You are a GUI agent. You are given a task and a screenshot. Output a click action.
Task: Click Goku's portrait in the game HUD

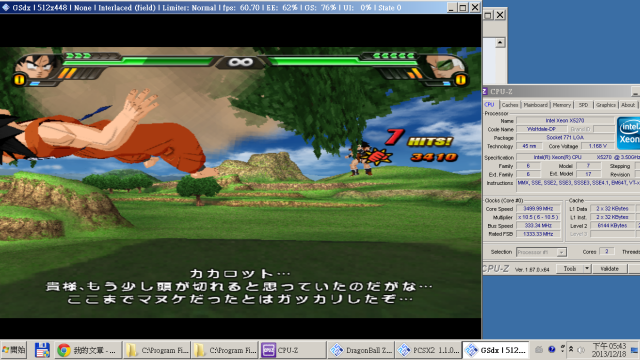click(38, 66)
